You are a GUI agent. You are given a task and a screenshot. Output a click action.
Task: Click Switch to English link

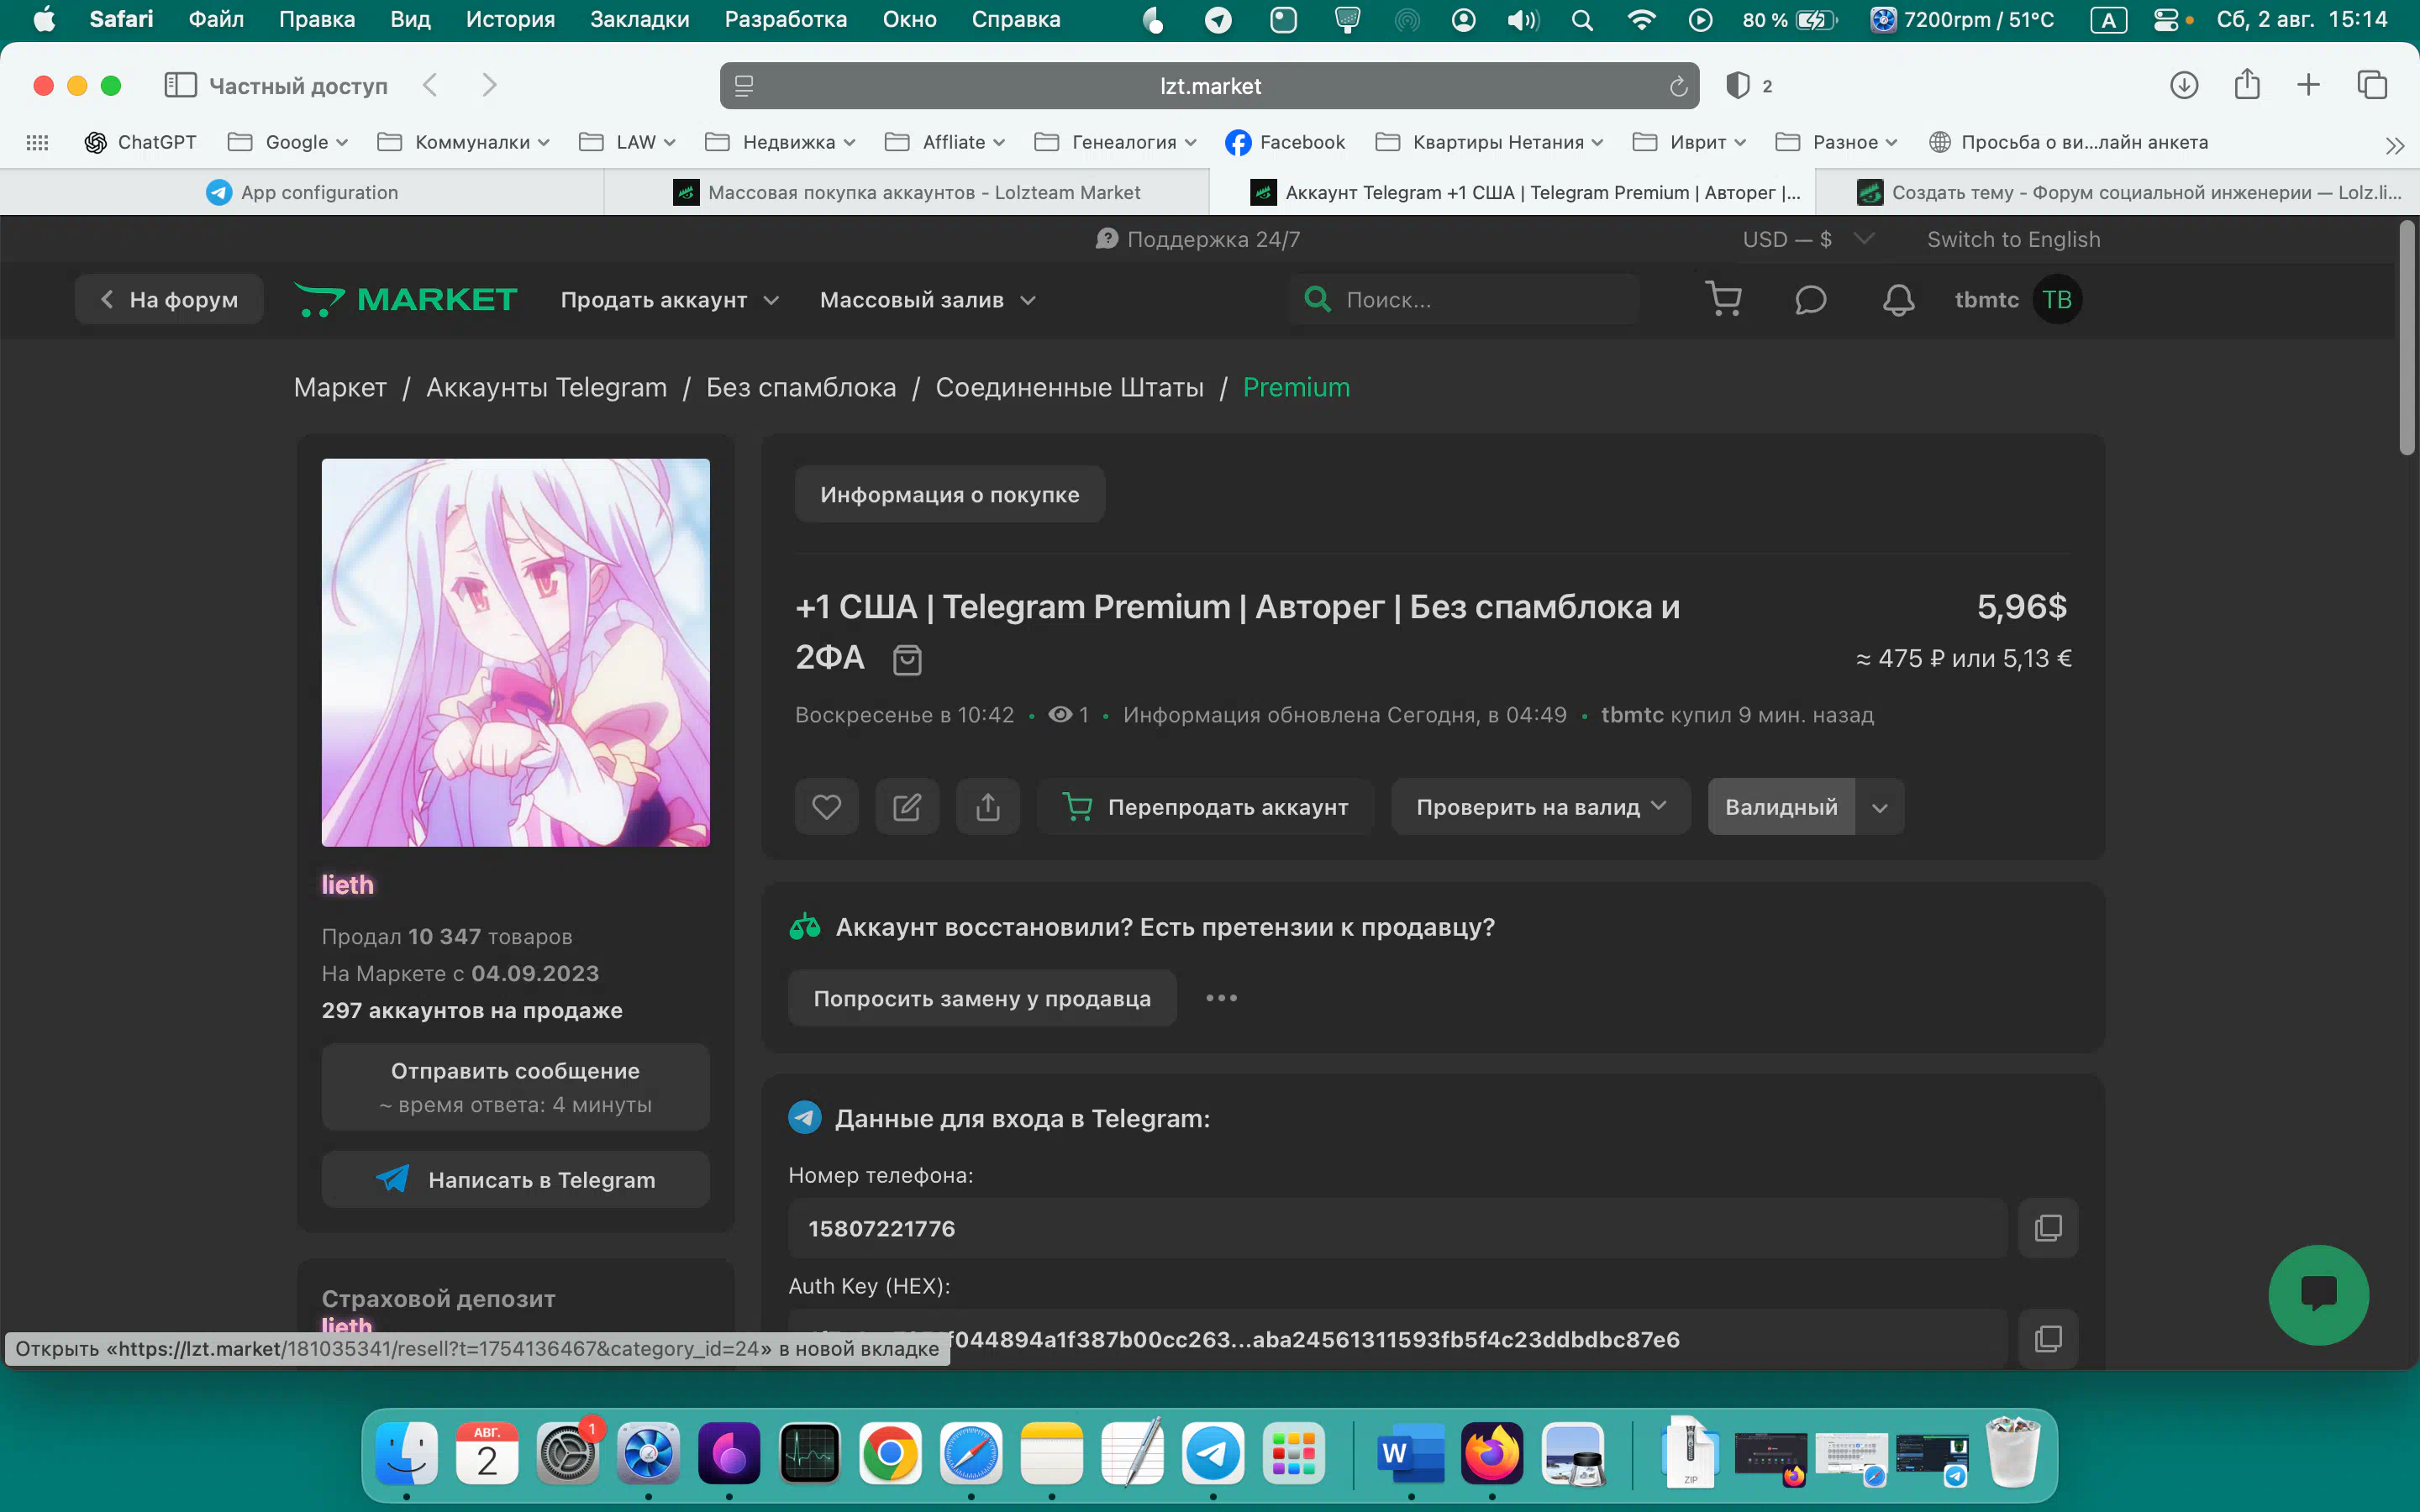pyautogui.click(x=2013, y=240)
